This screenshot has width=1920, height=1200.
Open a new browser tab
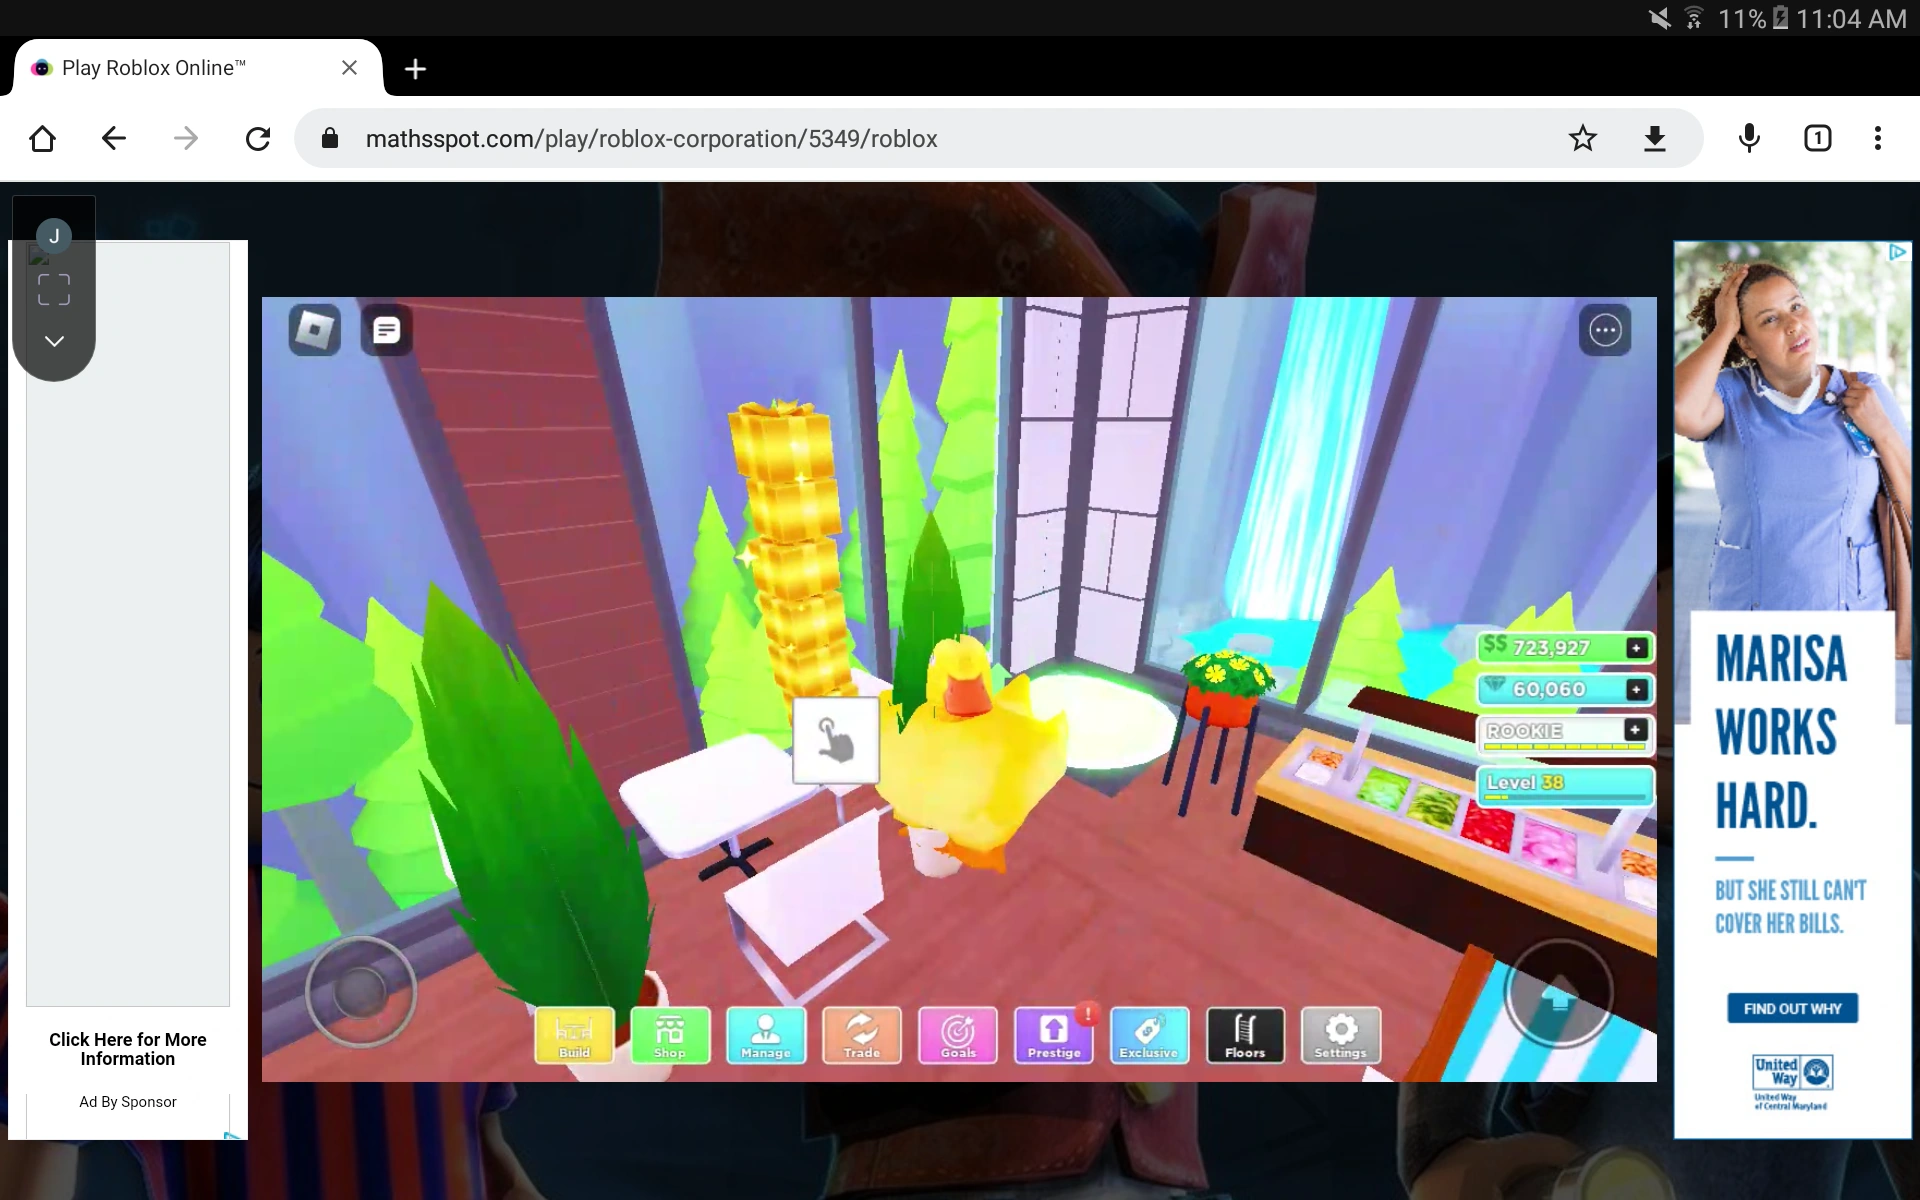click(415, 68)
